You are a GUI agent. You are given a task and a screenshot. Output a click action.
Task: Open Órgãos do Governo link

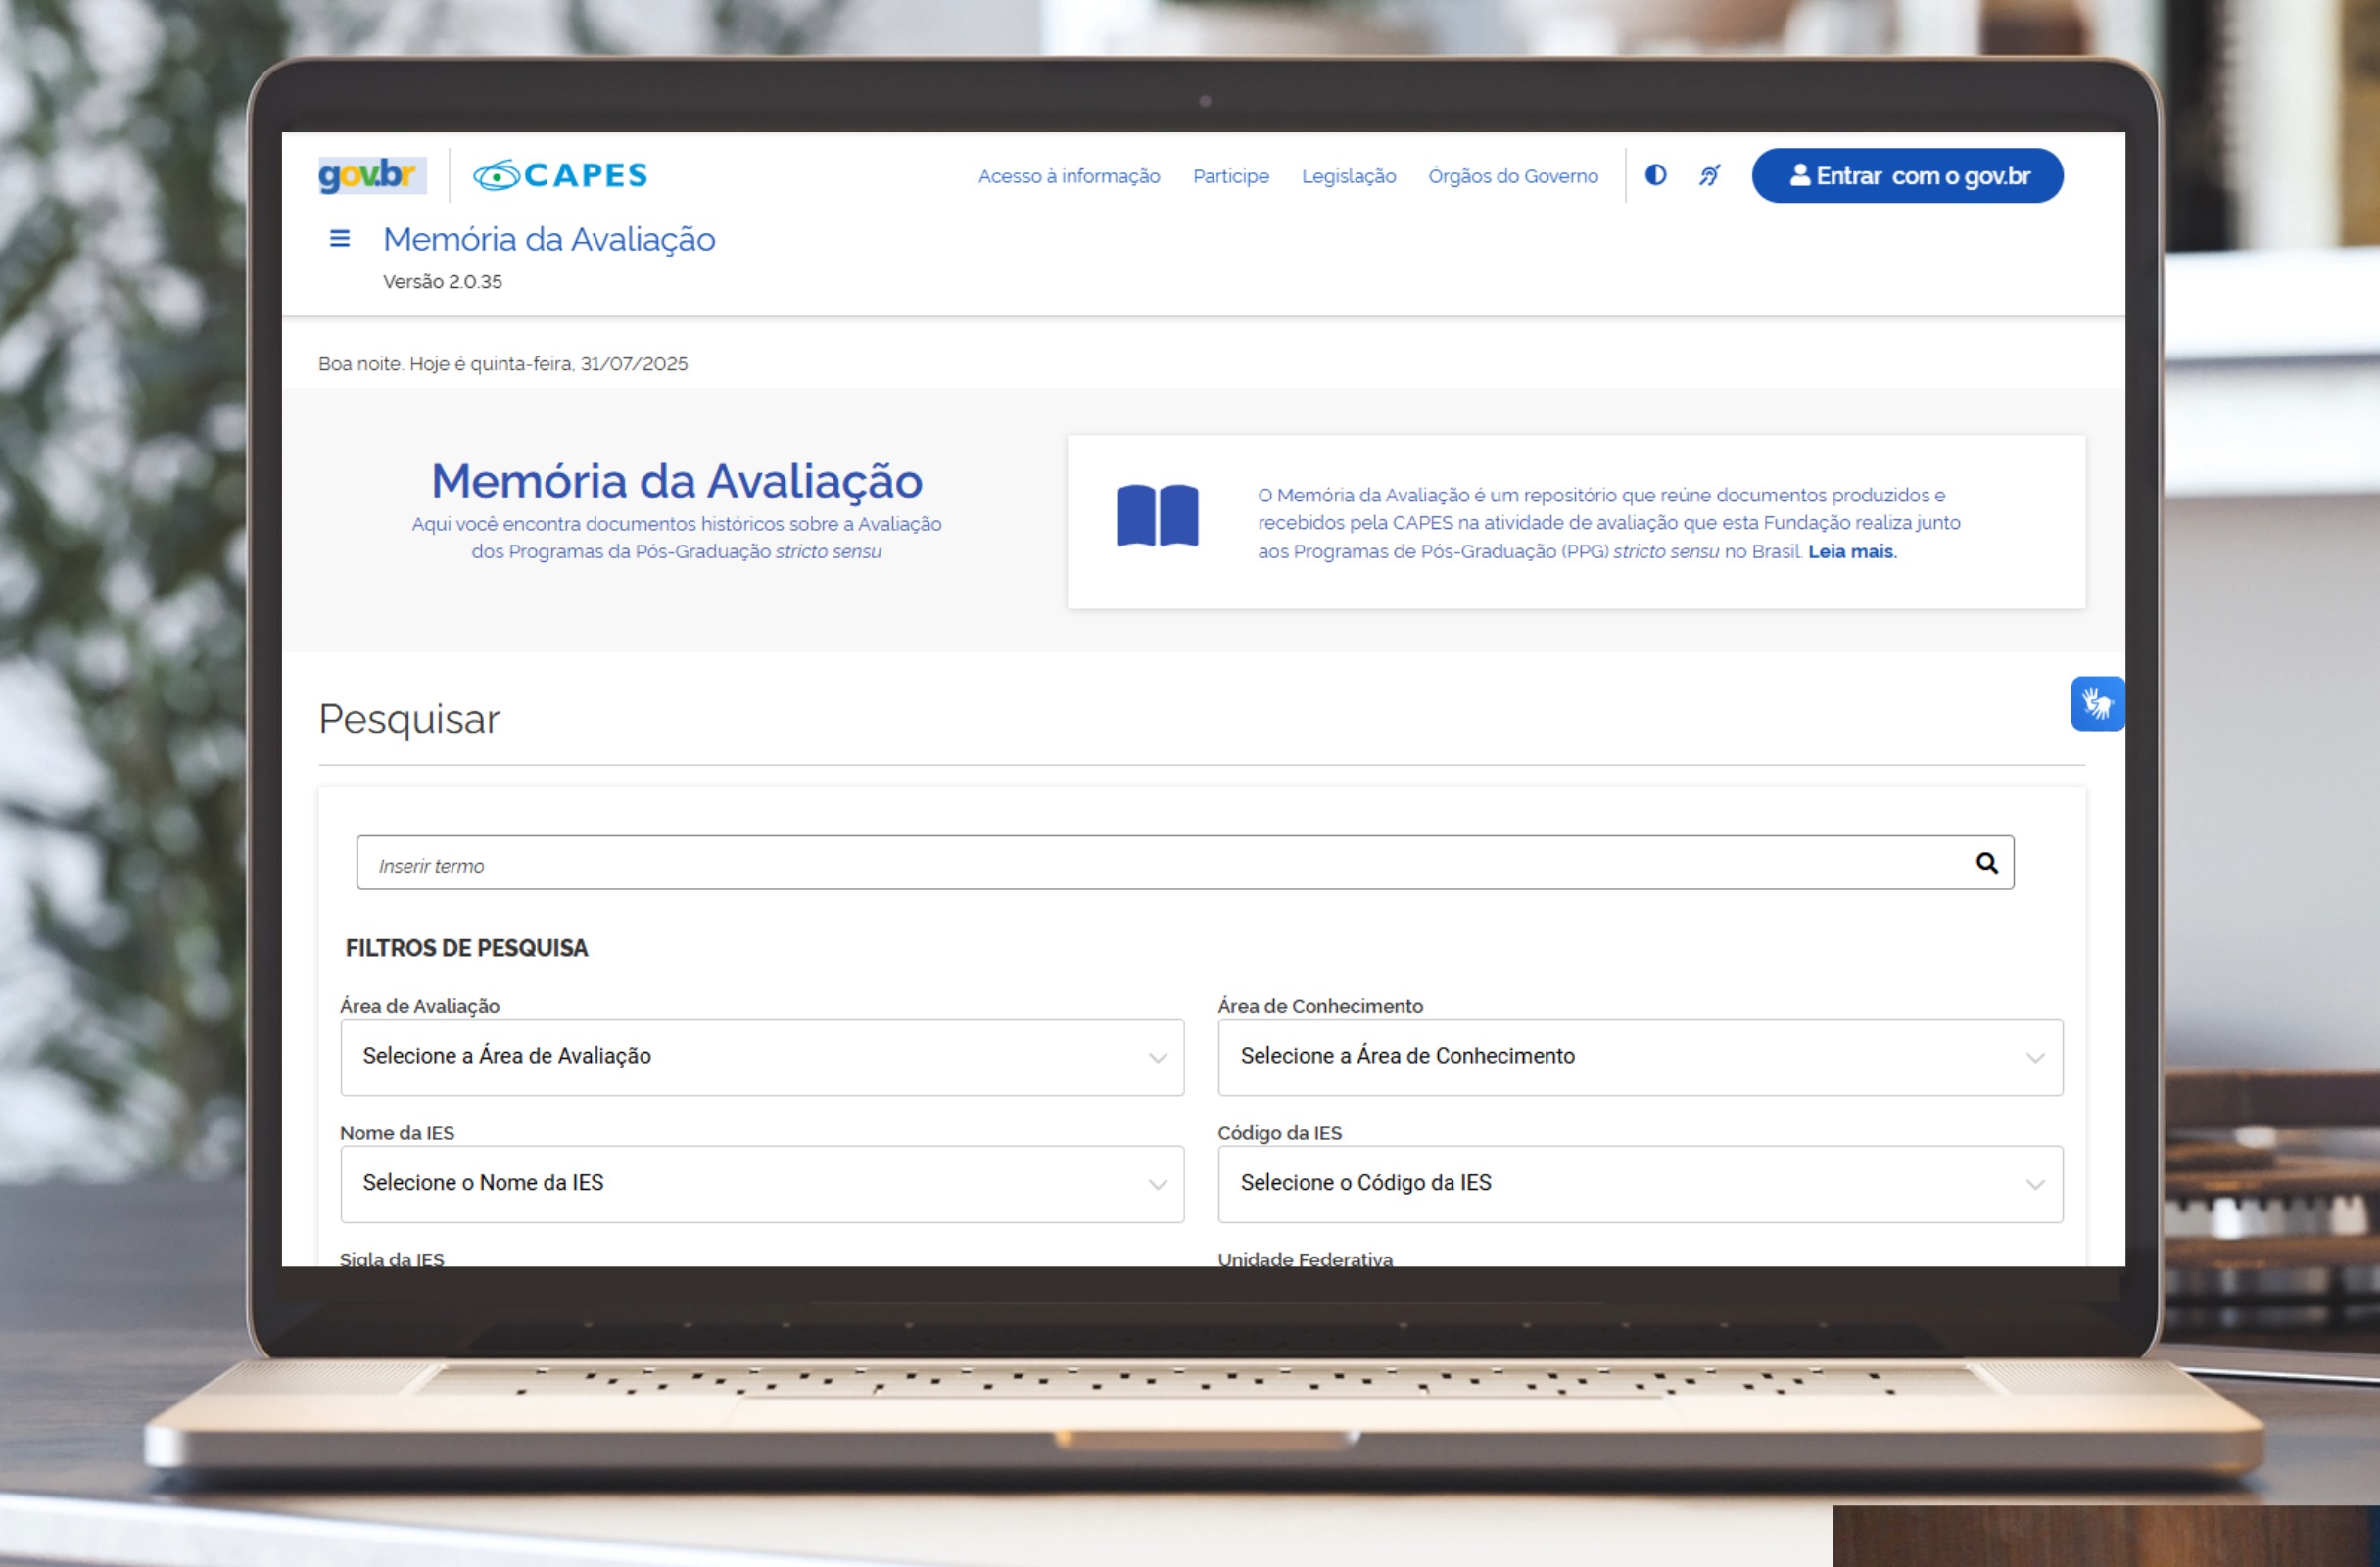click(x=1513, y=176)
